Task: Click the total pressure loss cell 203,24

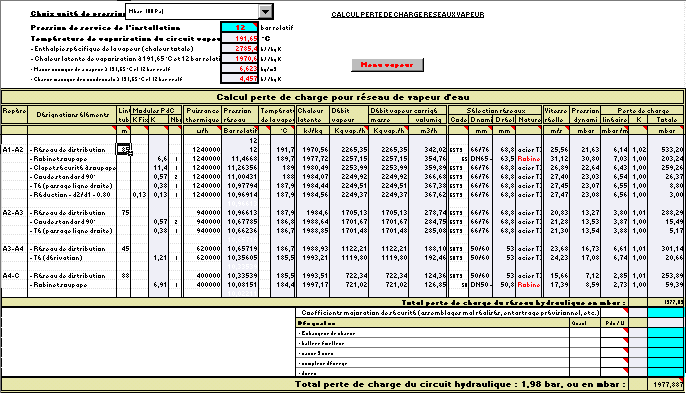Action: pyautogui.click(x=666, y=159)
